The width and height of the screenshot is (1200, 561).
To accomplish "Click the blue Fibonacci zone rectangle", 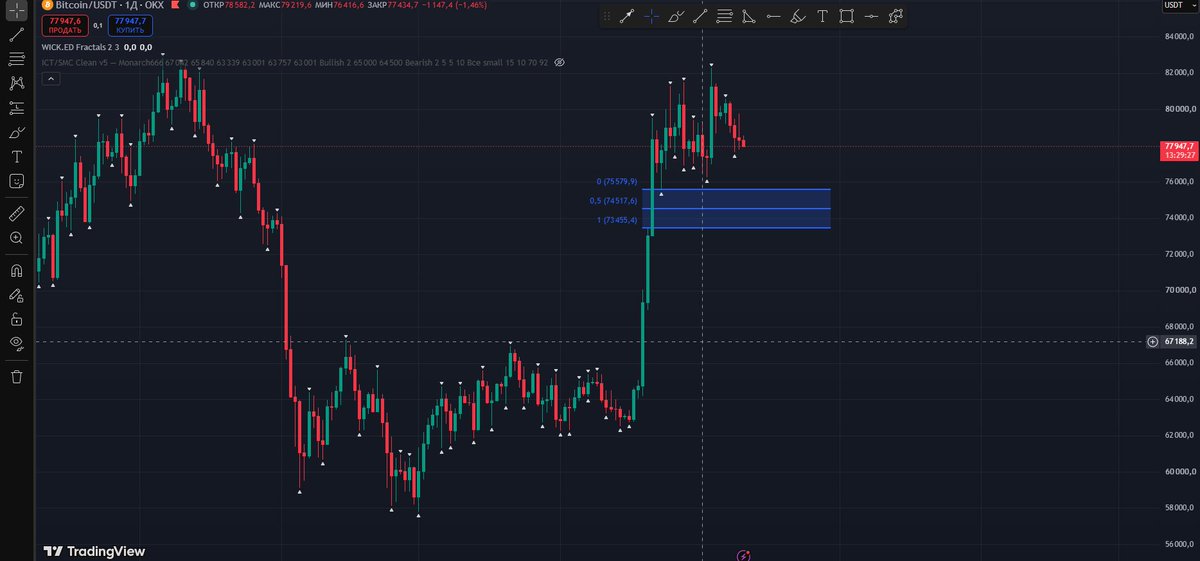I will pyautogui.click(x=736, y=208).
